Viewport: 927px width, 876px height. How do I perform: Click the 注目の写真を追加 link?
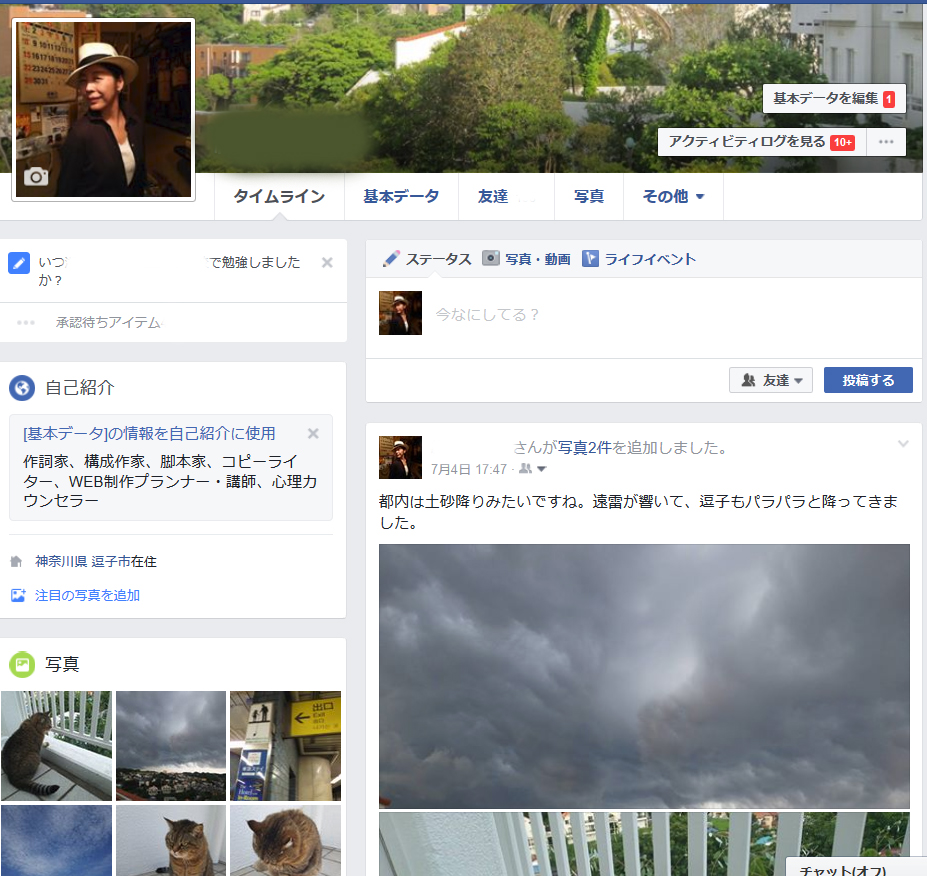point(87,595)
